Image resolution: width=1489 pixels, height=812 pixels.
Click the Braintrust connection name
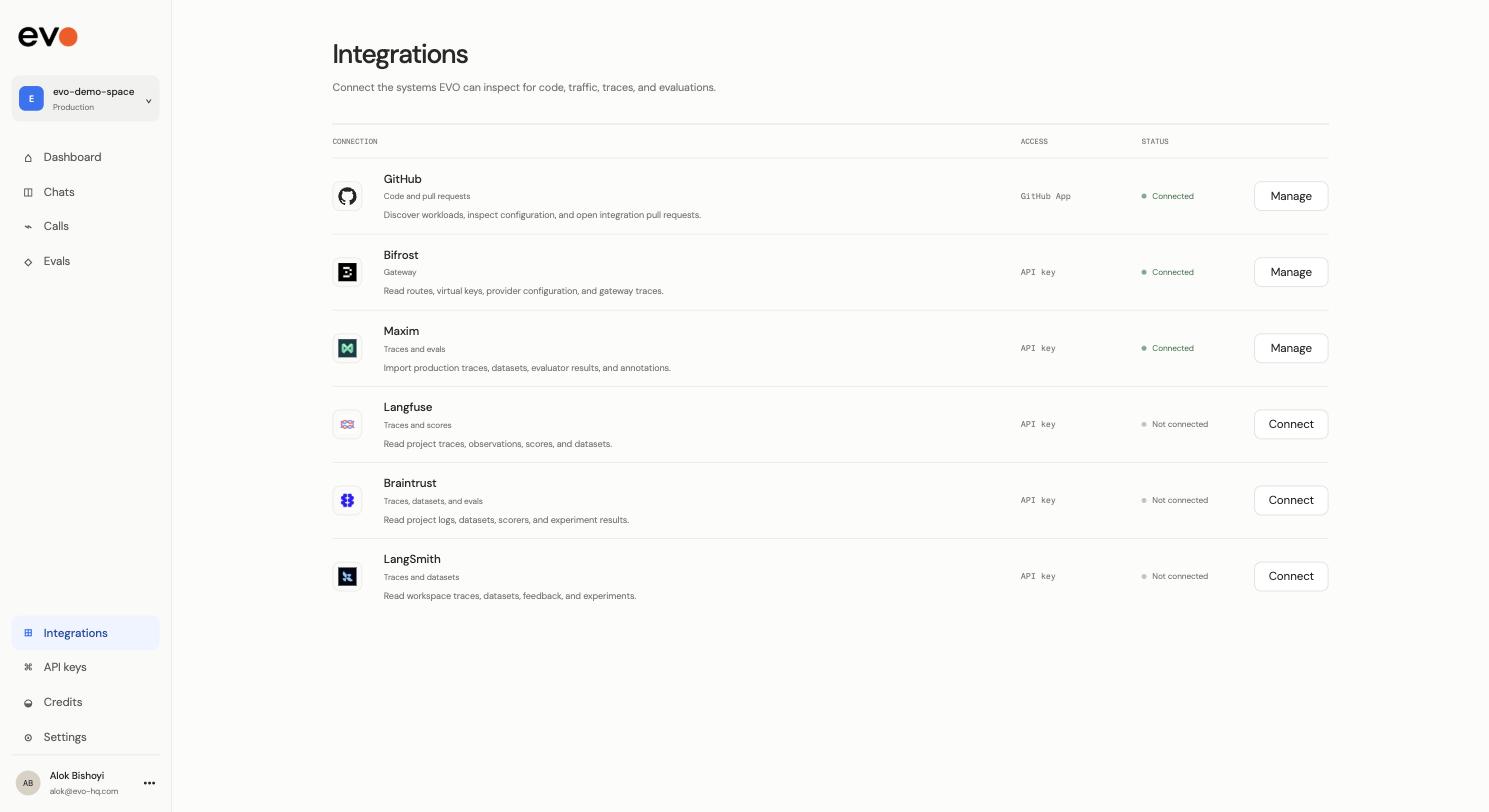coord(410,483)
